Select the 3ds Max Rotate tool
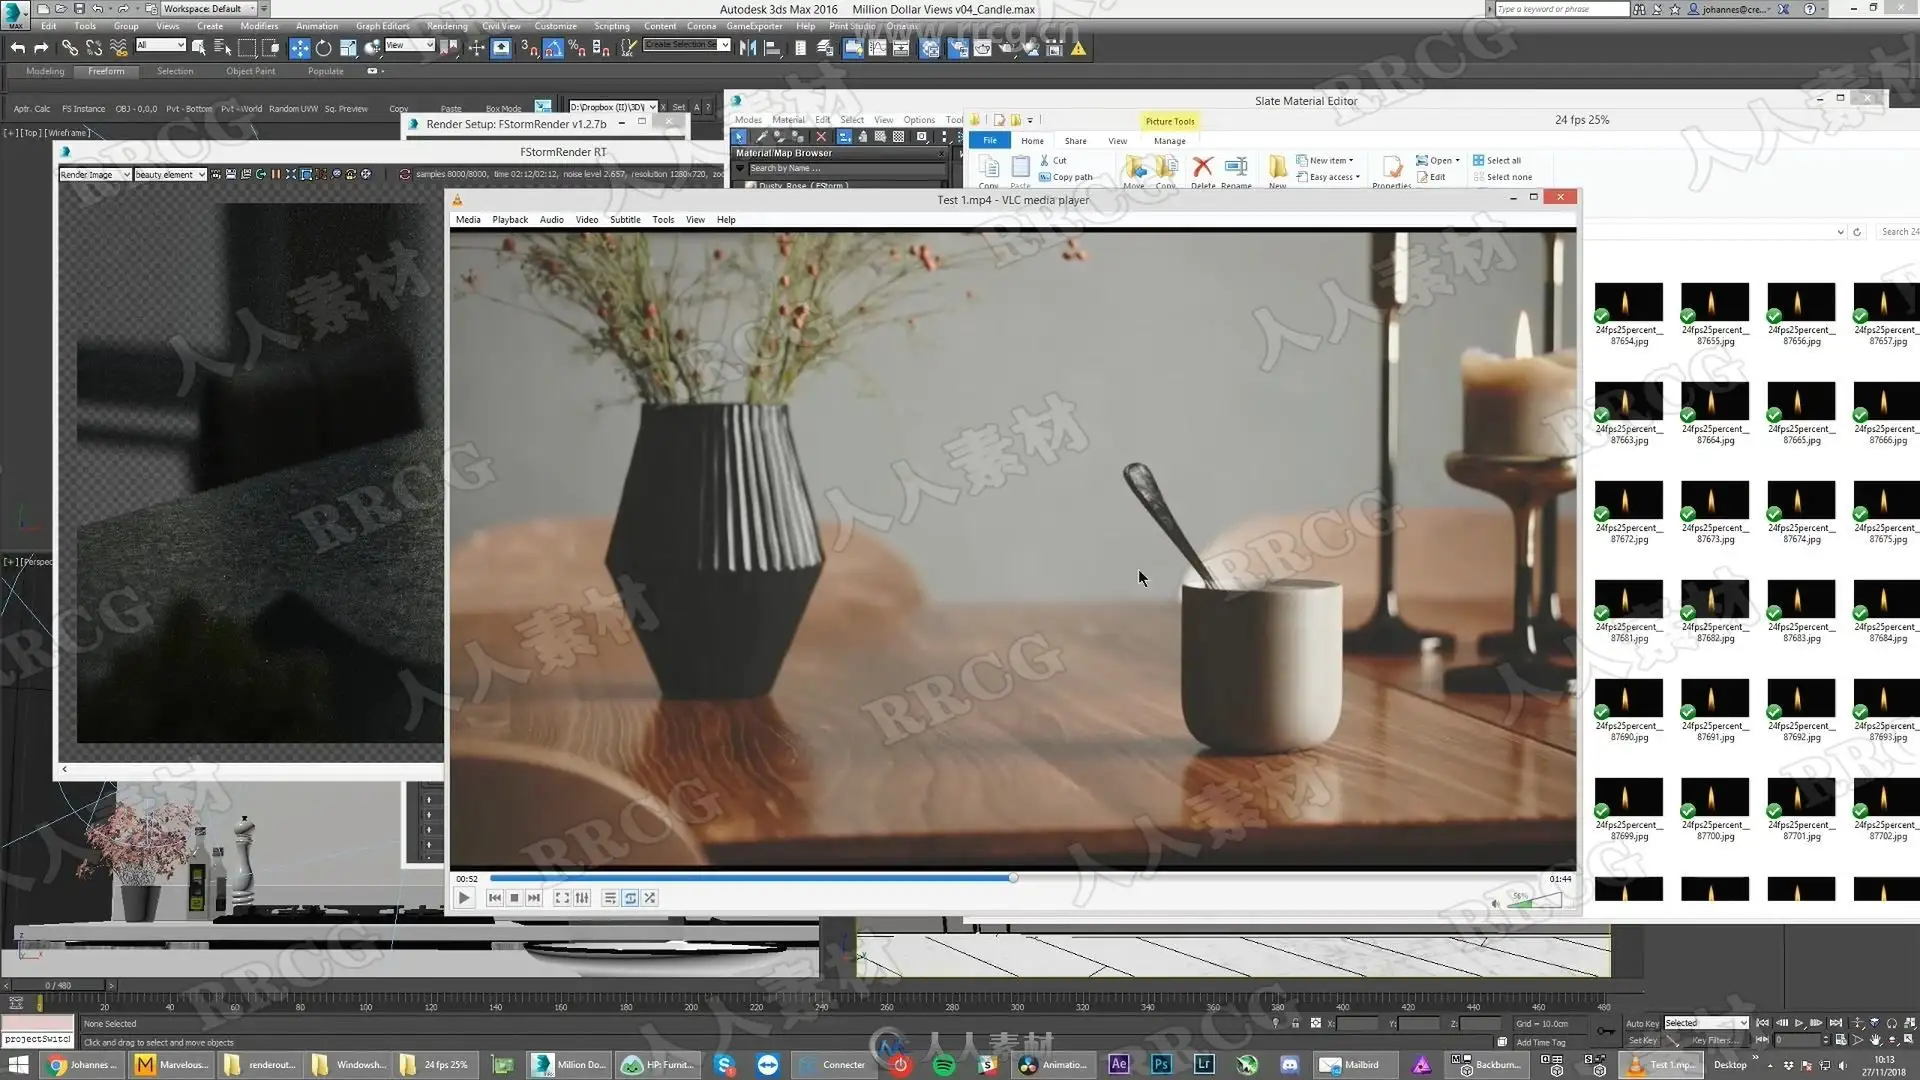 323,48
